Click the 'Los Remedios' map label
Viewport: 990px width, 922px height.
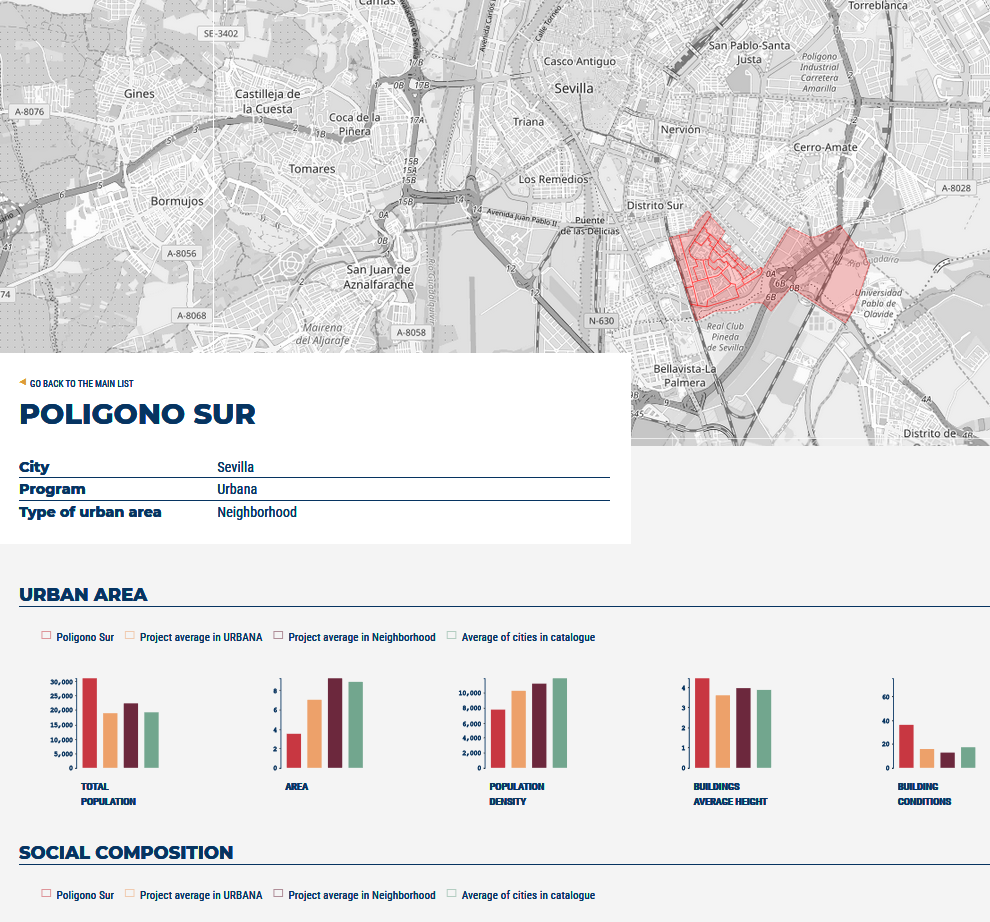tap(553, 179)
